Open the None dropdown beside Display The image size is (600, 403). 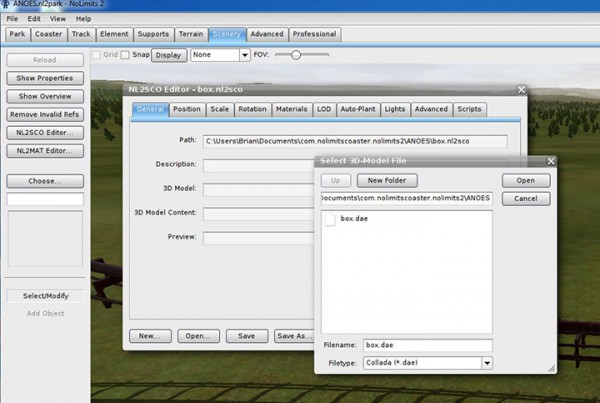click(x=220, y=55)
